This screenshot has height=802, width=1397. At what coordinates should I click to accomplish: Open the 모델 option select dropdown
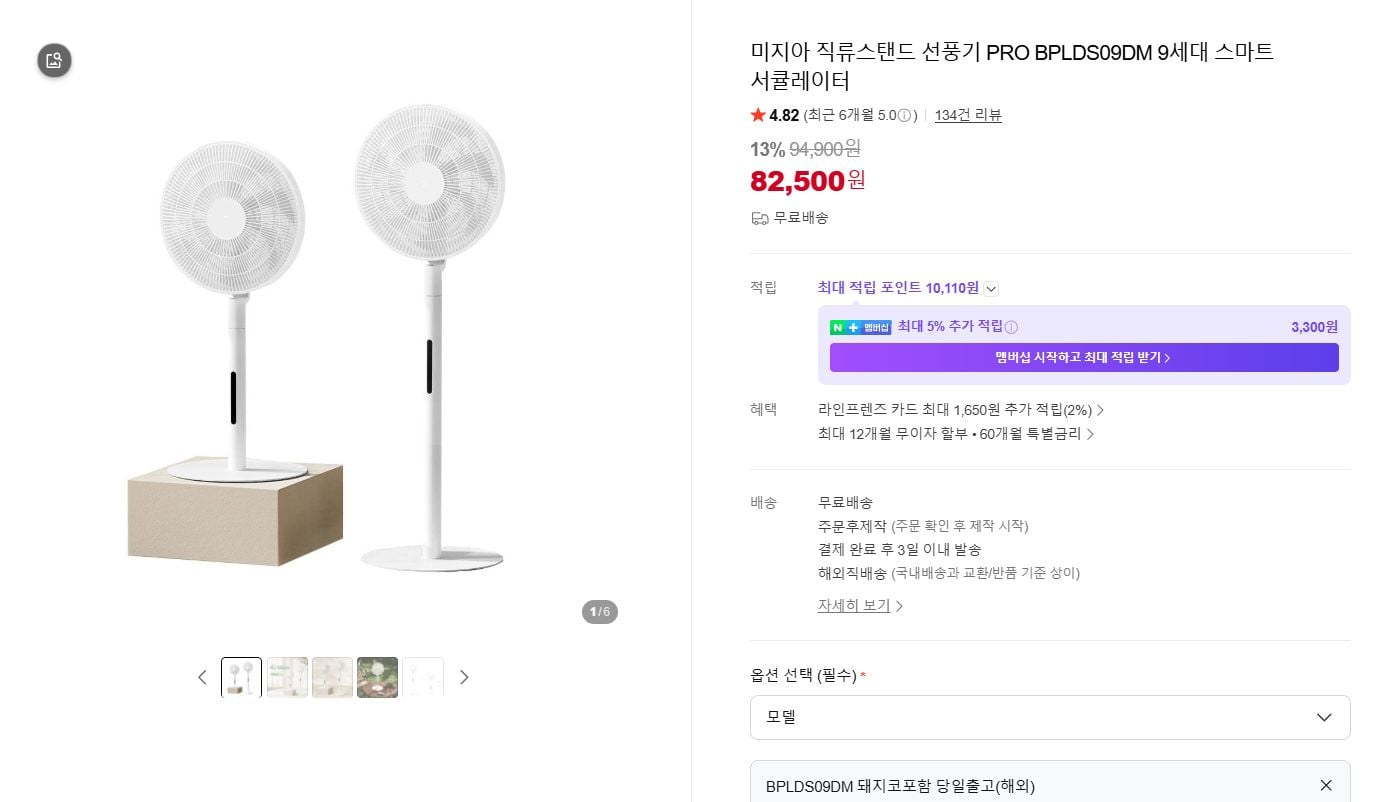(1050, 717)
